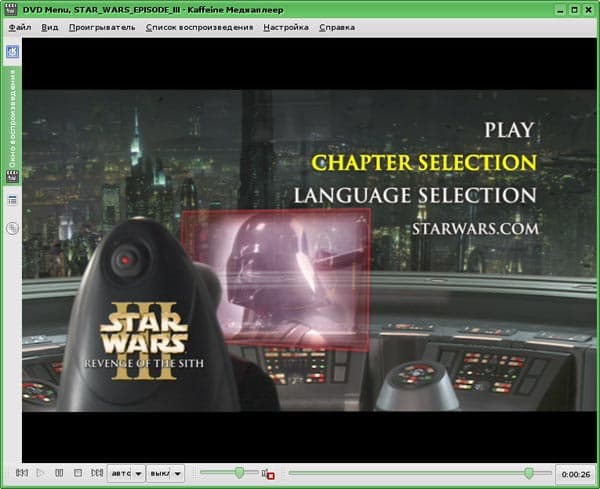The image size is (600, 489).
Task: Close the Kaffeine window
Action: pos(589,10)
